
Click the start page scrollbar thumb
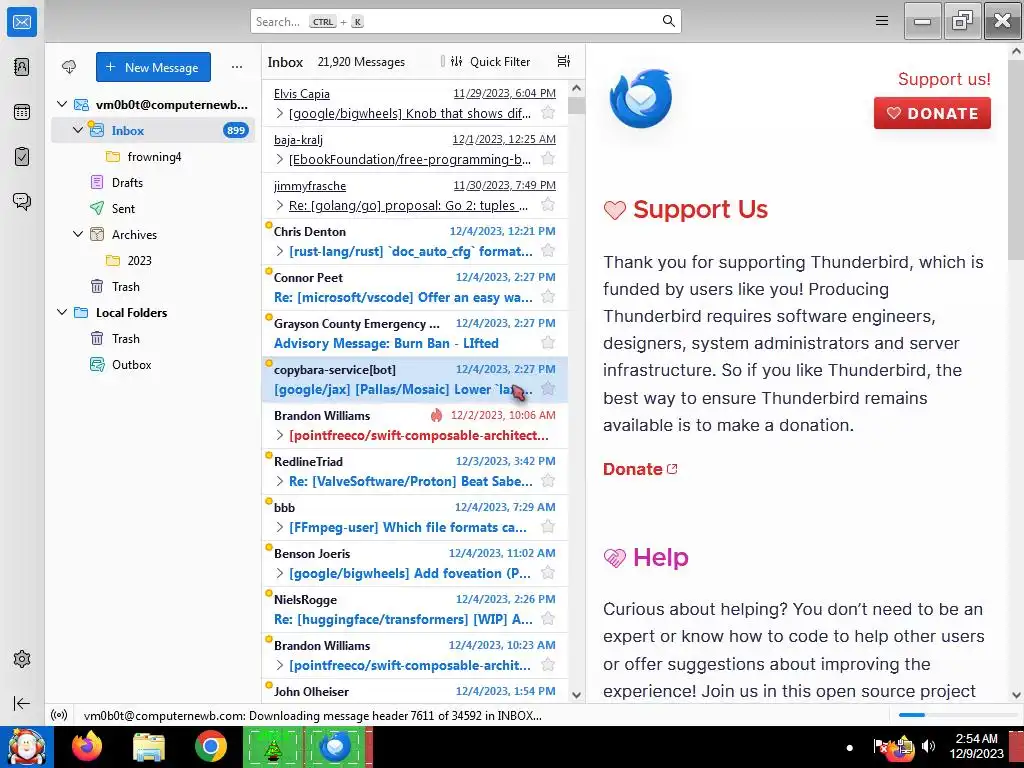pos(1016,160)
